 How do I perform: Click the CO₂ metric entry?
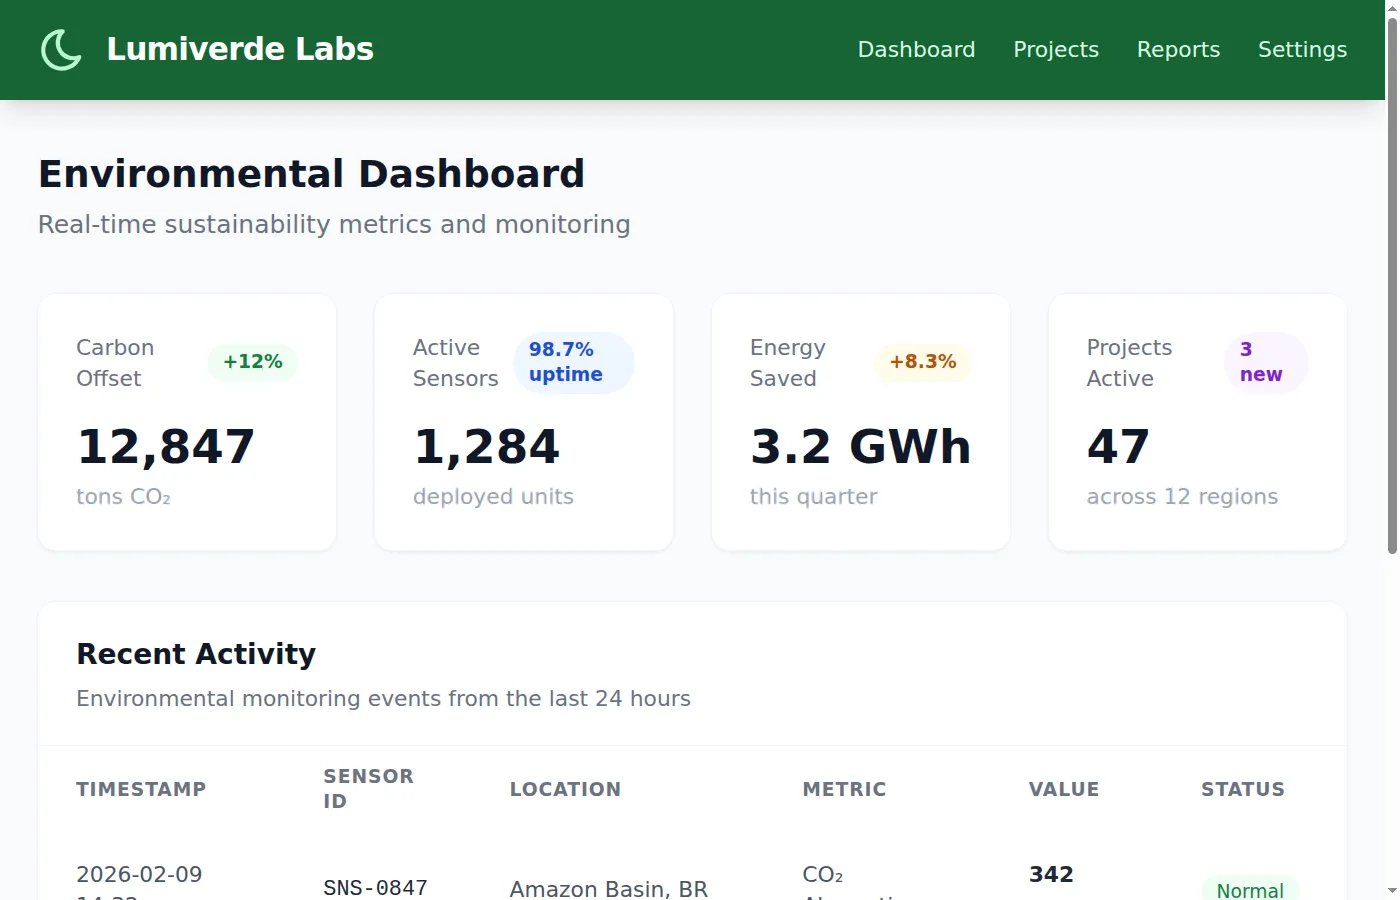[x=822, y=874]
